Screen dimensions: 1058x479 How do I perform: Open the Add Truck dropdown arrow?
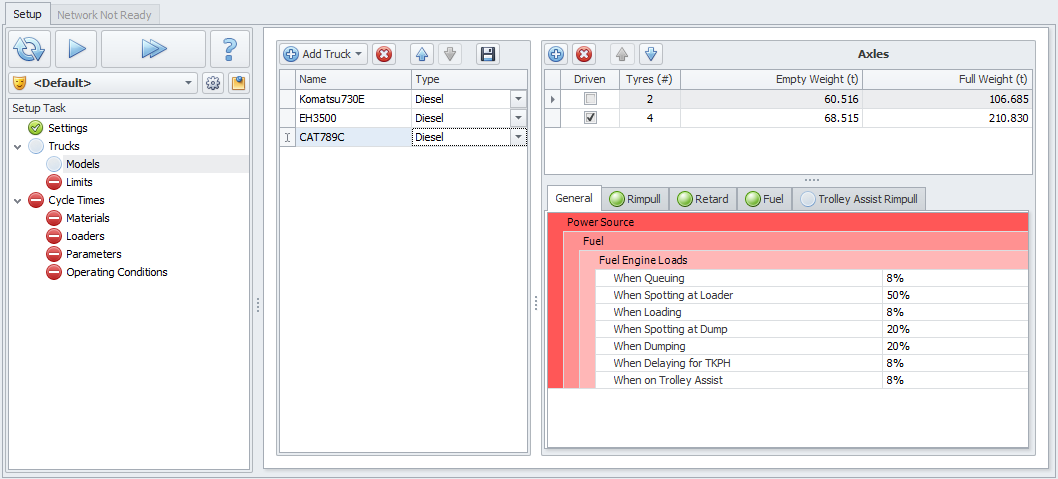(x=360, y=54)
